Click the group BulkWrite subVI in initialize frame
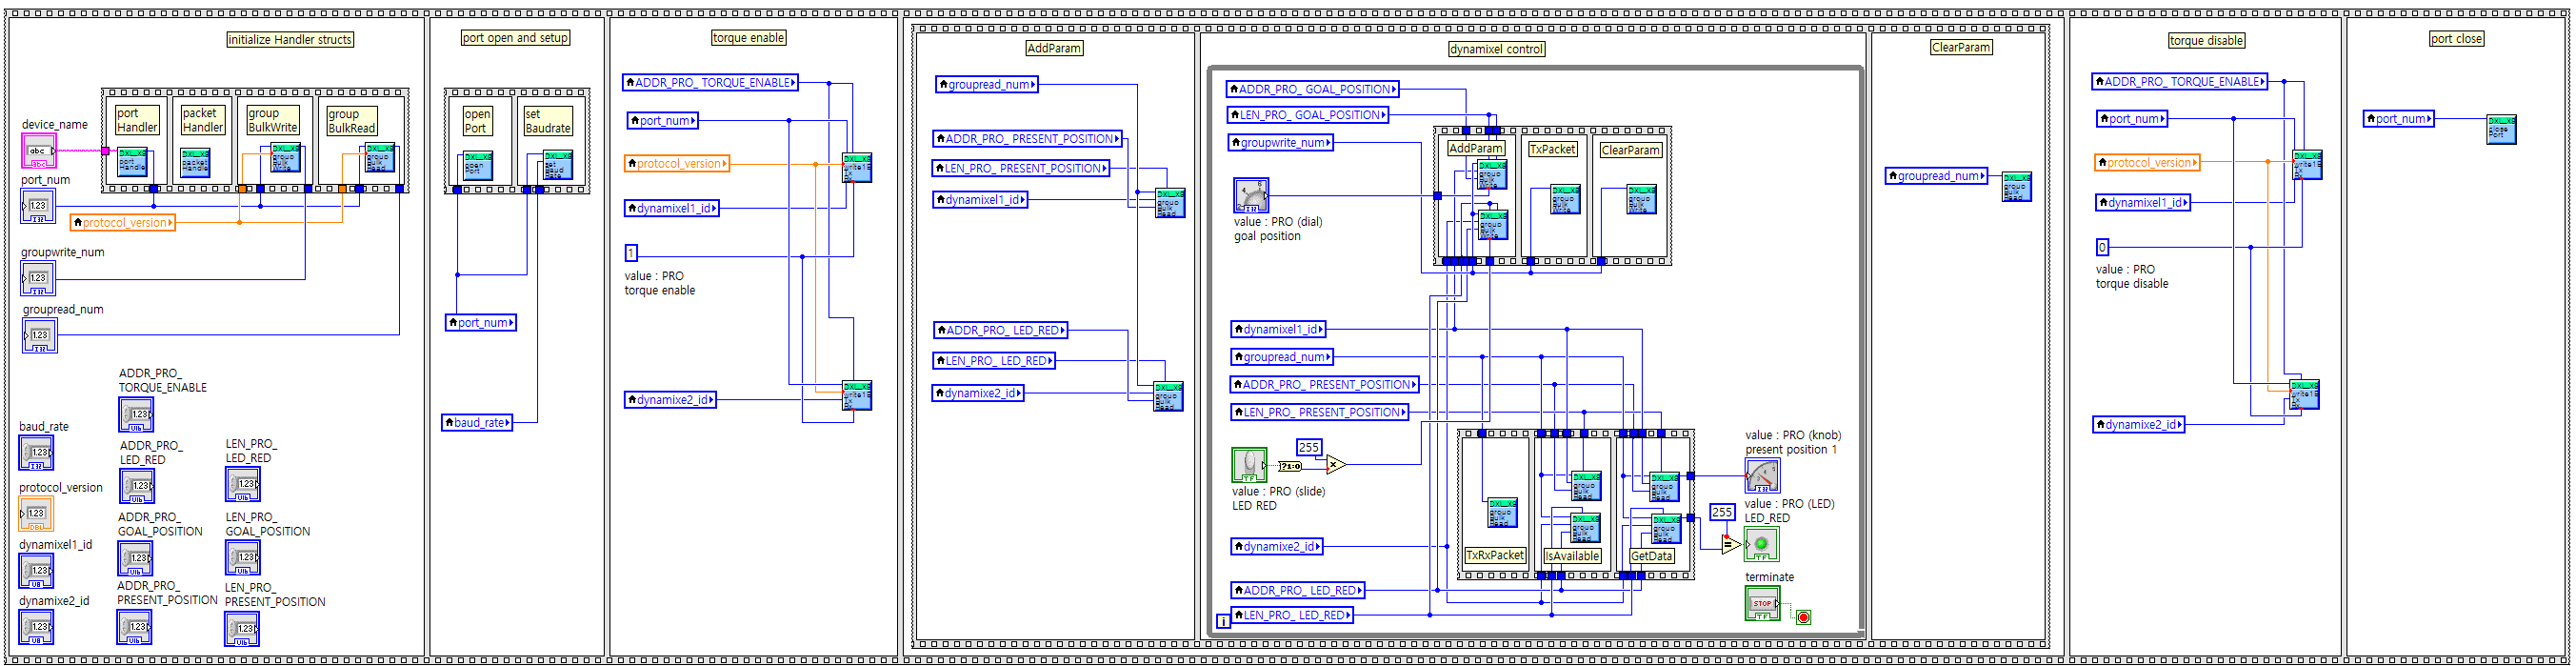 point(286,158)
